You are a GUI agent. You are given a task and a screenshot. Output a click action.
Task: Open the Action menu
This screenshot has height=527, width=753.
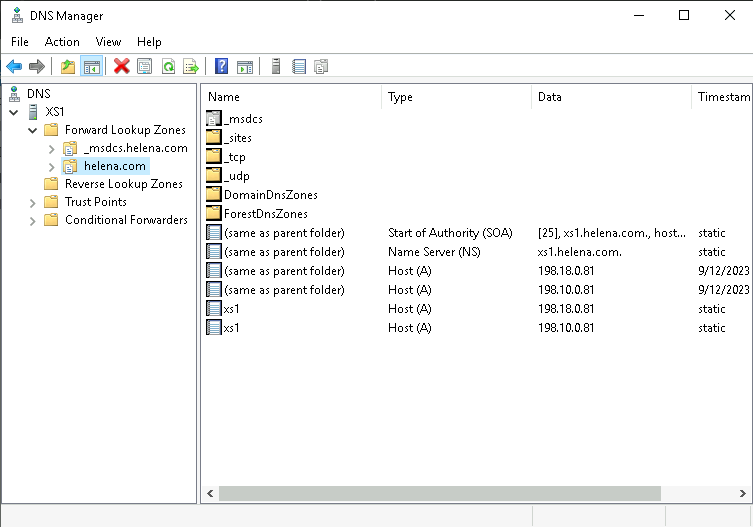[x=62, y=42]
